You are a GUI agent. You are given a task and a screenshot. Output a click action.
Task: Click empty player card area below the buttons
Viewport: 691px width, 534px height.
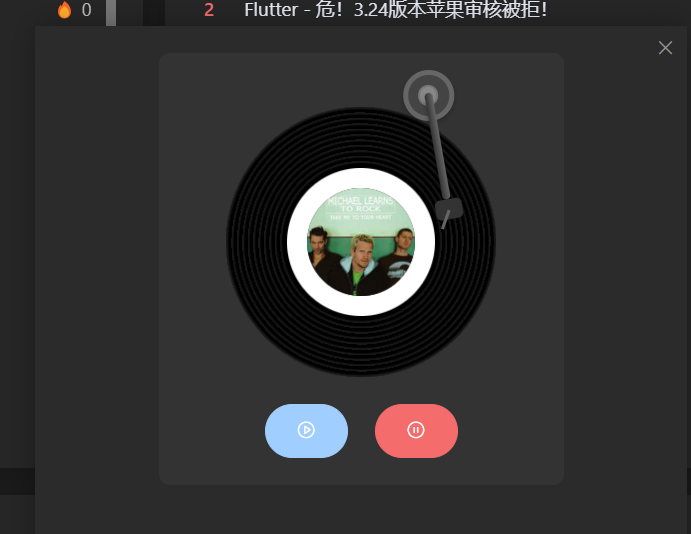point(361,471)
